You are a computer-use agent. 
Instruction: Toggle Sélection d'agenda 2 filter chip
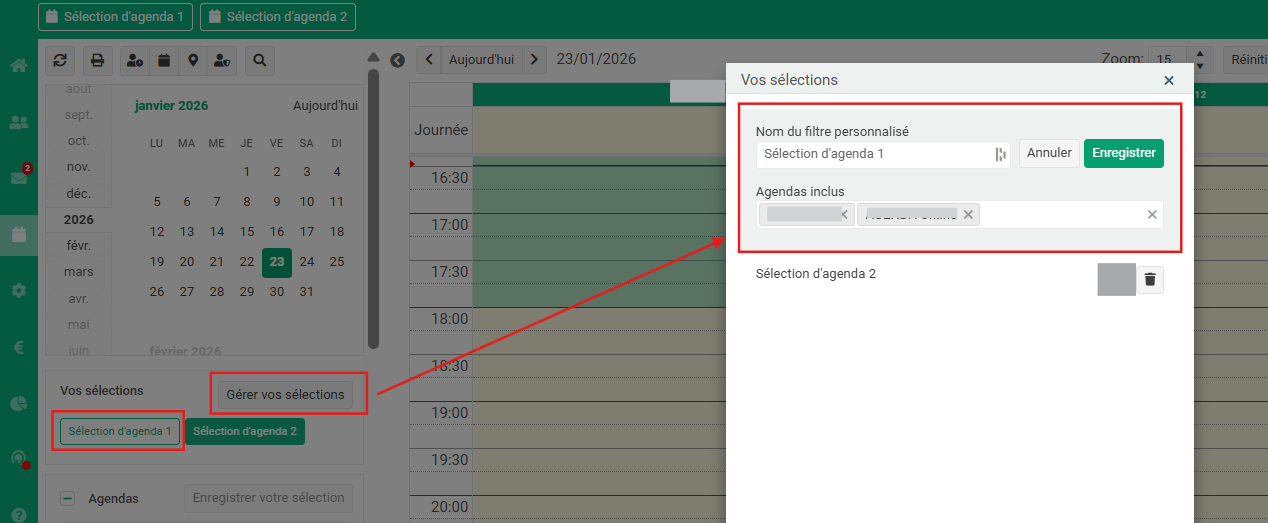point(245,432)
